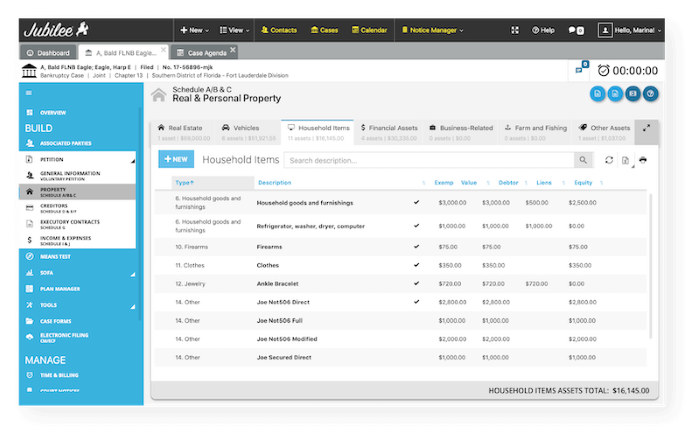Click the dark blue round video button

click(633, 94)
